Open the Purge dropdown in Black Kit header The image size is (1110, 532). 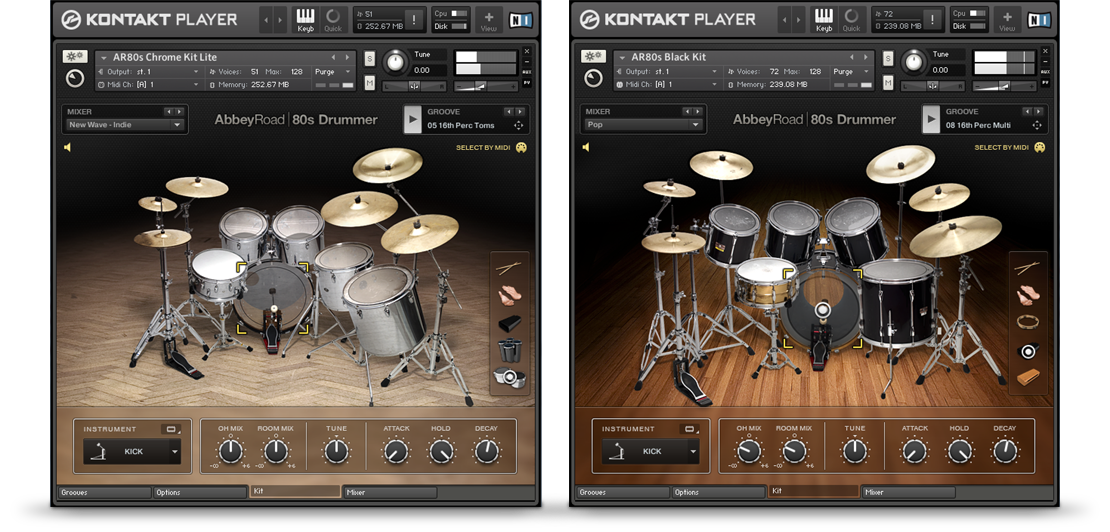(852, 71)
